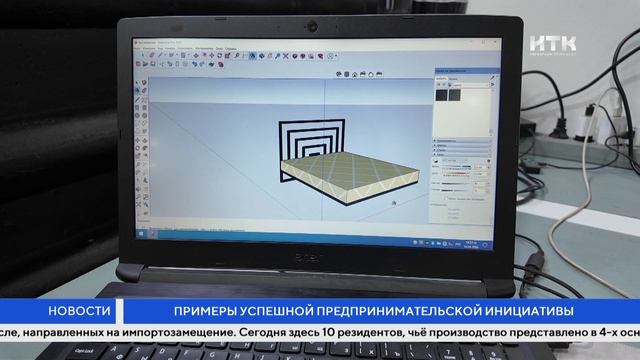This screenshot has height=360, width=640.
Task: Pick Position Camera tool in left toolbar
Action: (x=138, y=213)
